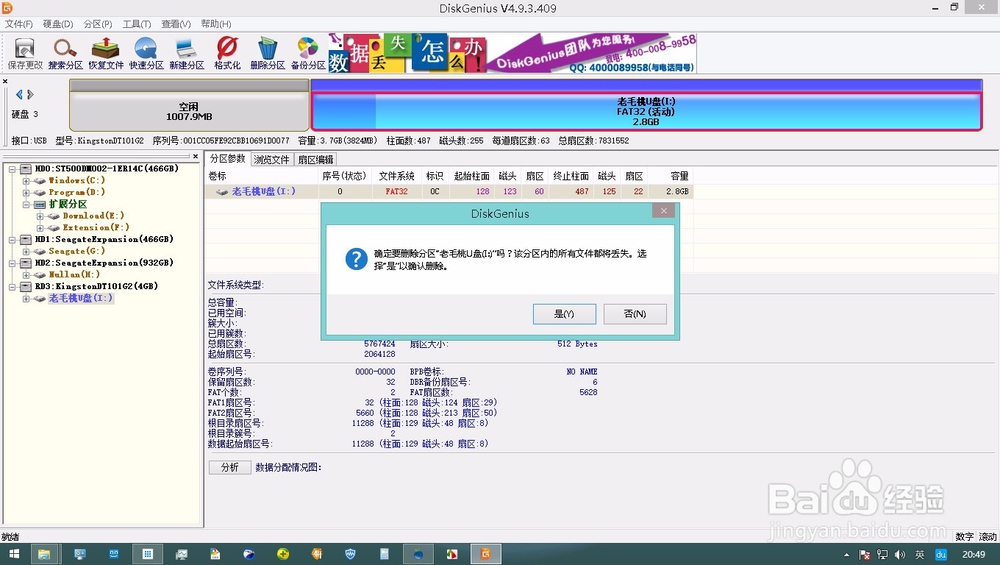
Task: Launch the 快速分区 quick partition tool
Action: coord(146,54)
